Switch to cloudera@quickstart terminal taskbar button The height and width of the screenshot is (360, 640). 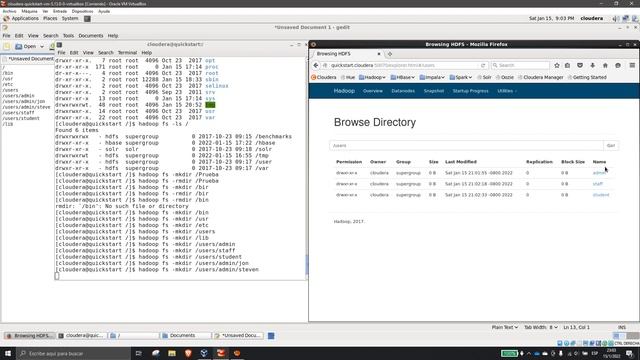[x=82, y=336]
